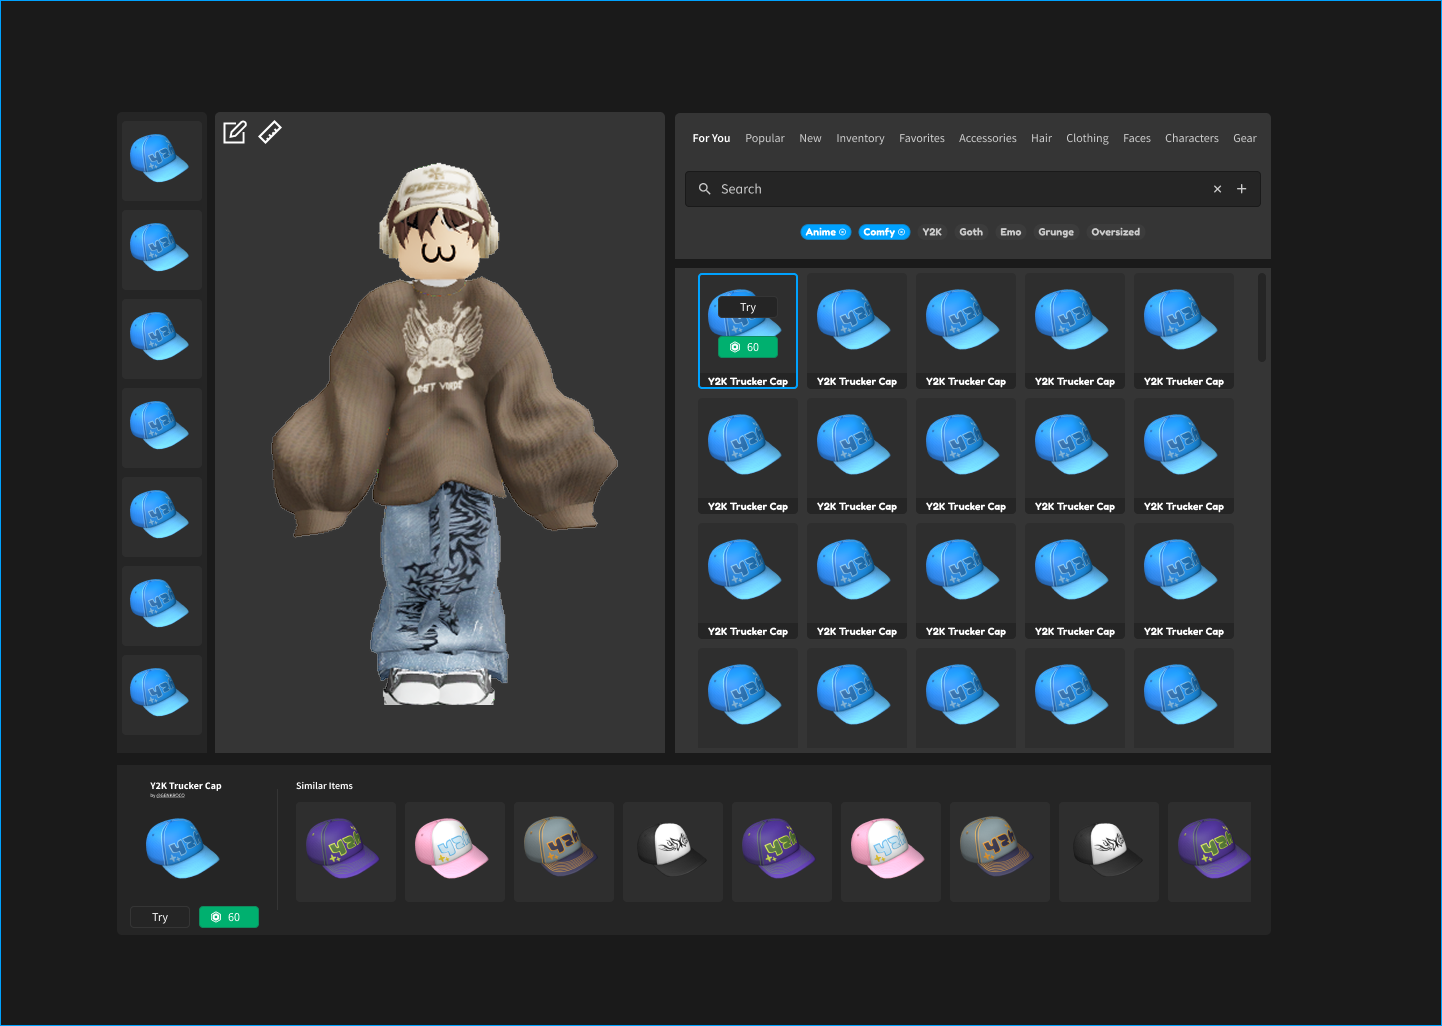The image size is (1442, 1026).
Task: Switch to the Accessories tab
Action: 987,139
